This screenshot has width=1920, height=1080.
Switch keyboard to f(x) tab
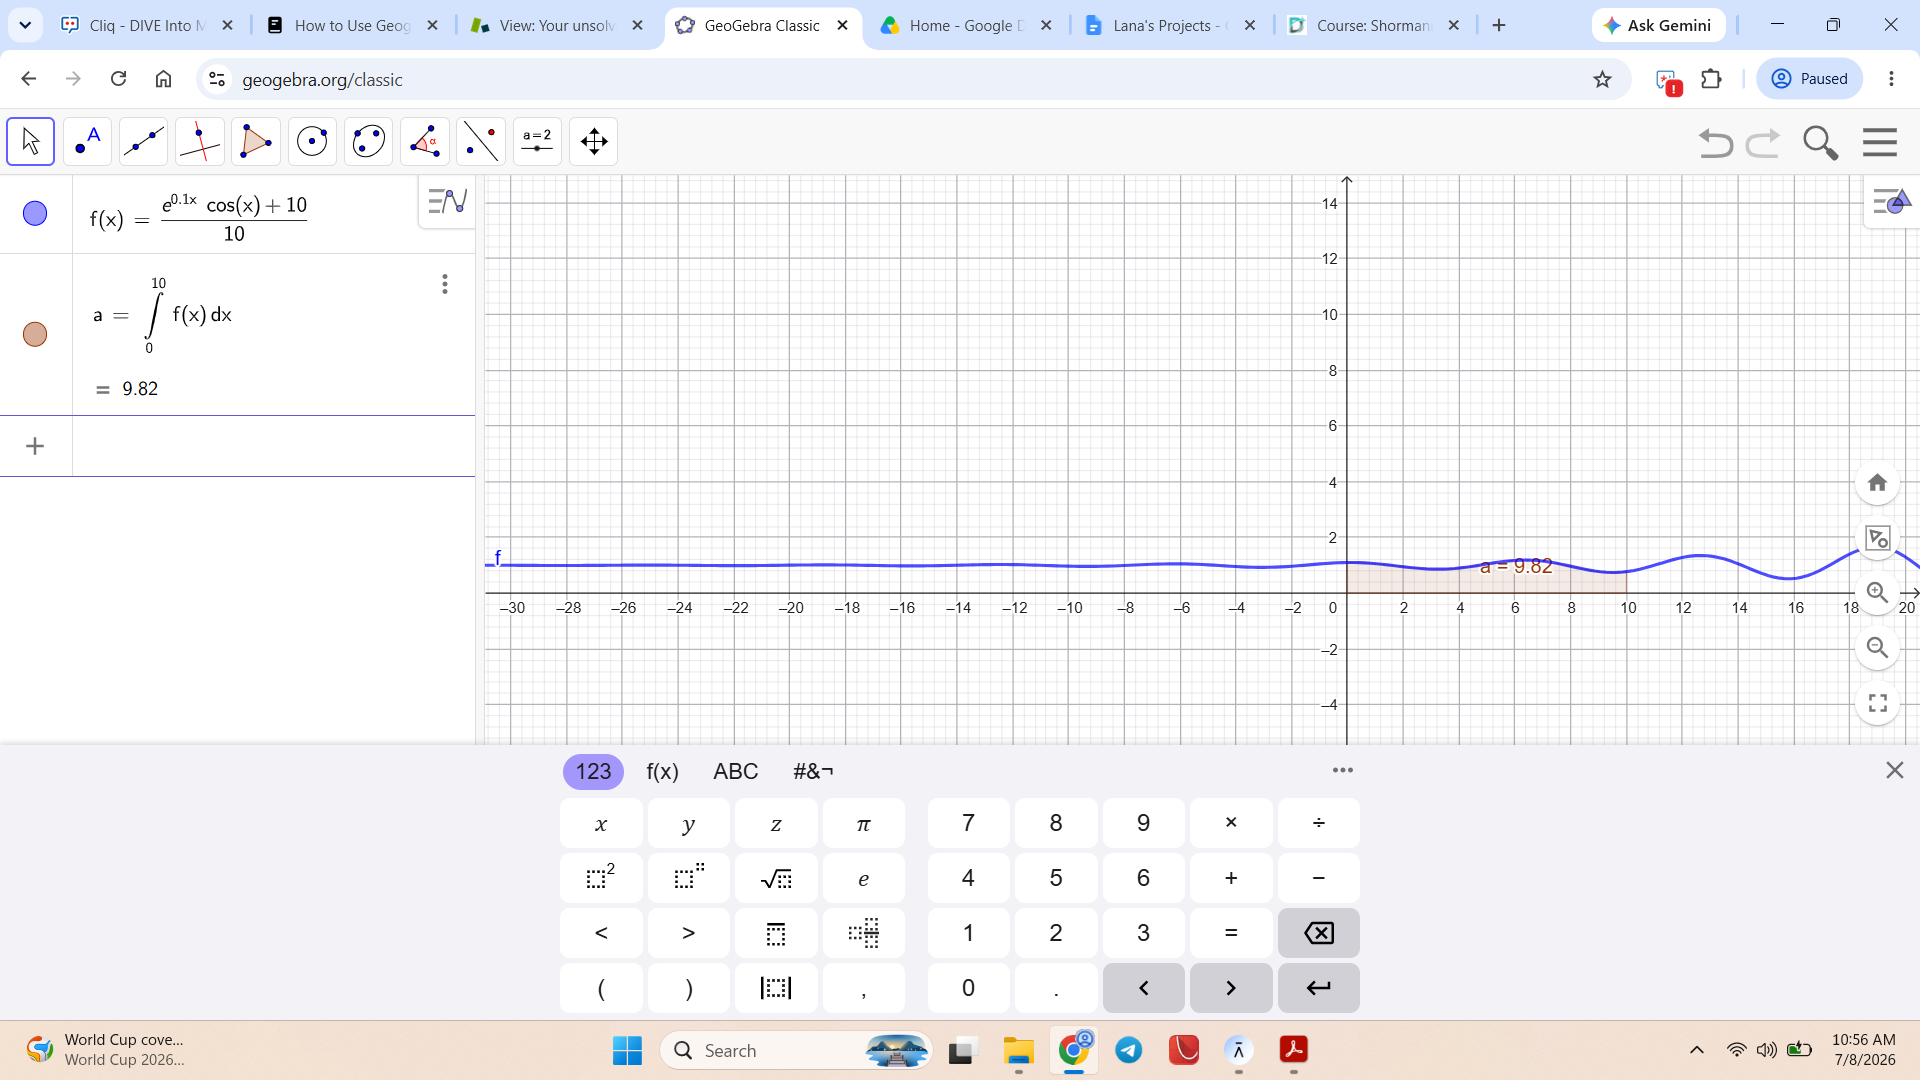pos(662,771)
